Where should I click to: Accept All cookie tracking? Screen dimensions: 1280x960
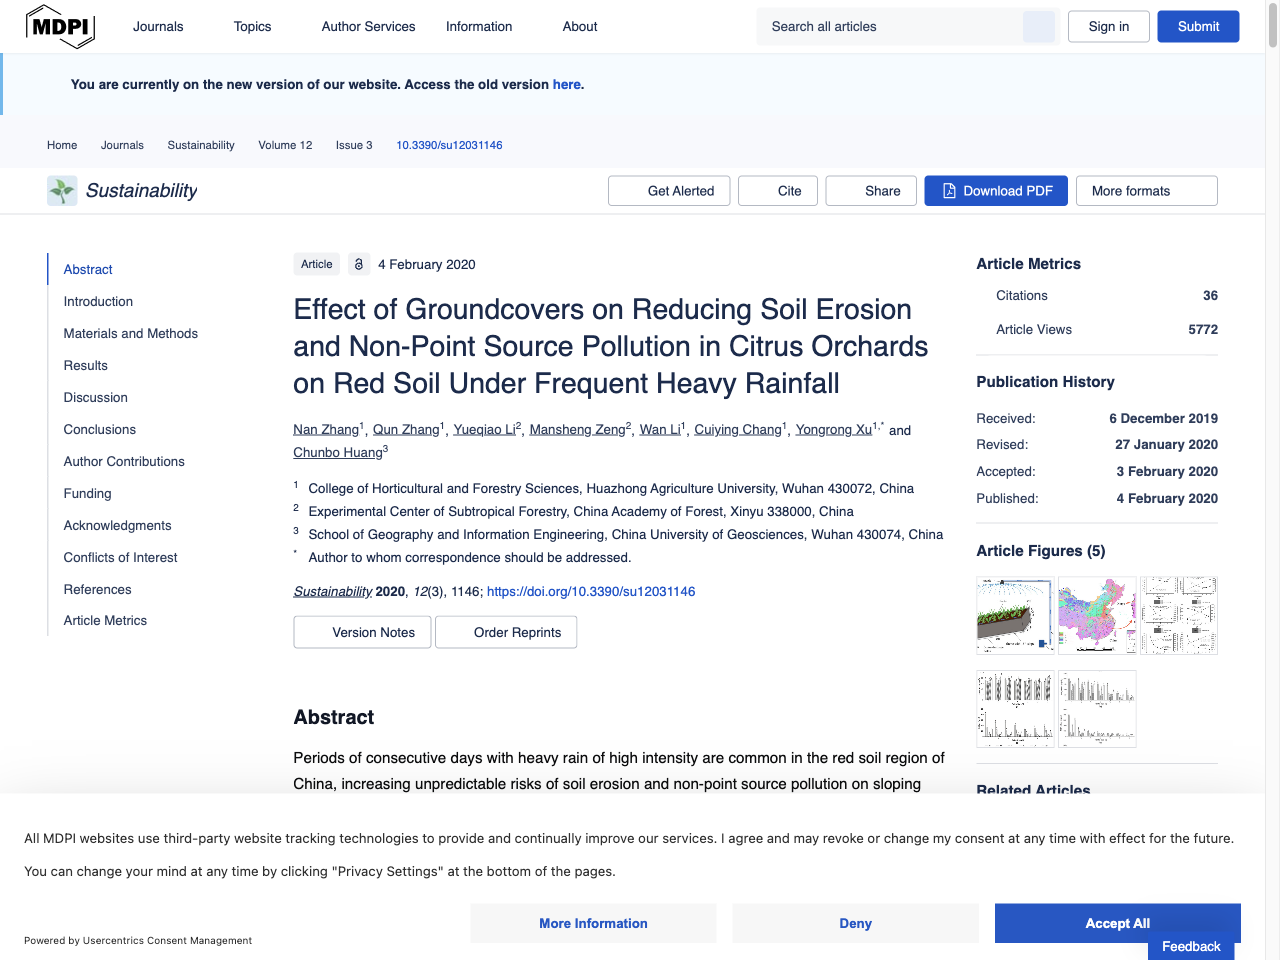pyautogui.click(x=1117, y=923)
